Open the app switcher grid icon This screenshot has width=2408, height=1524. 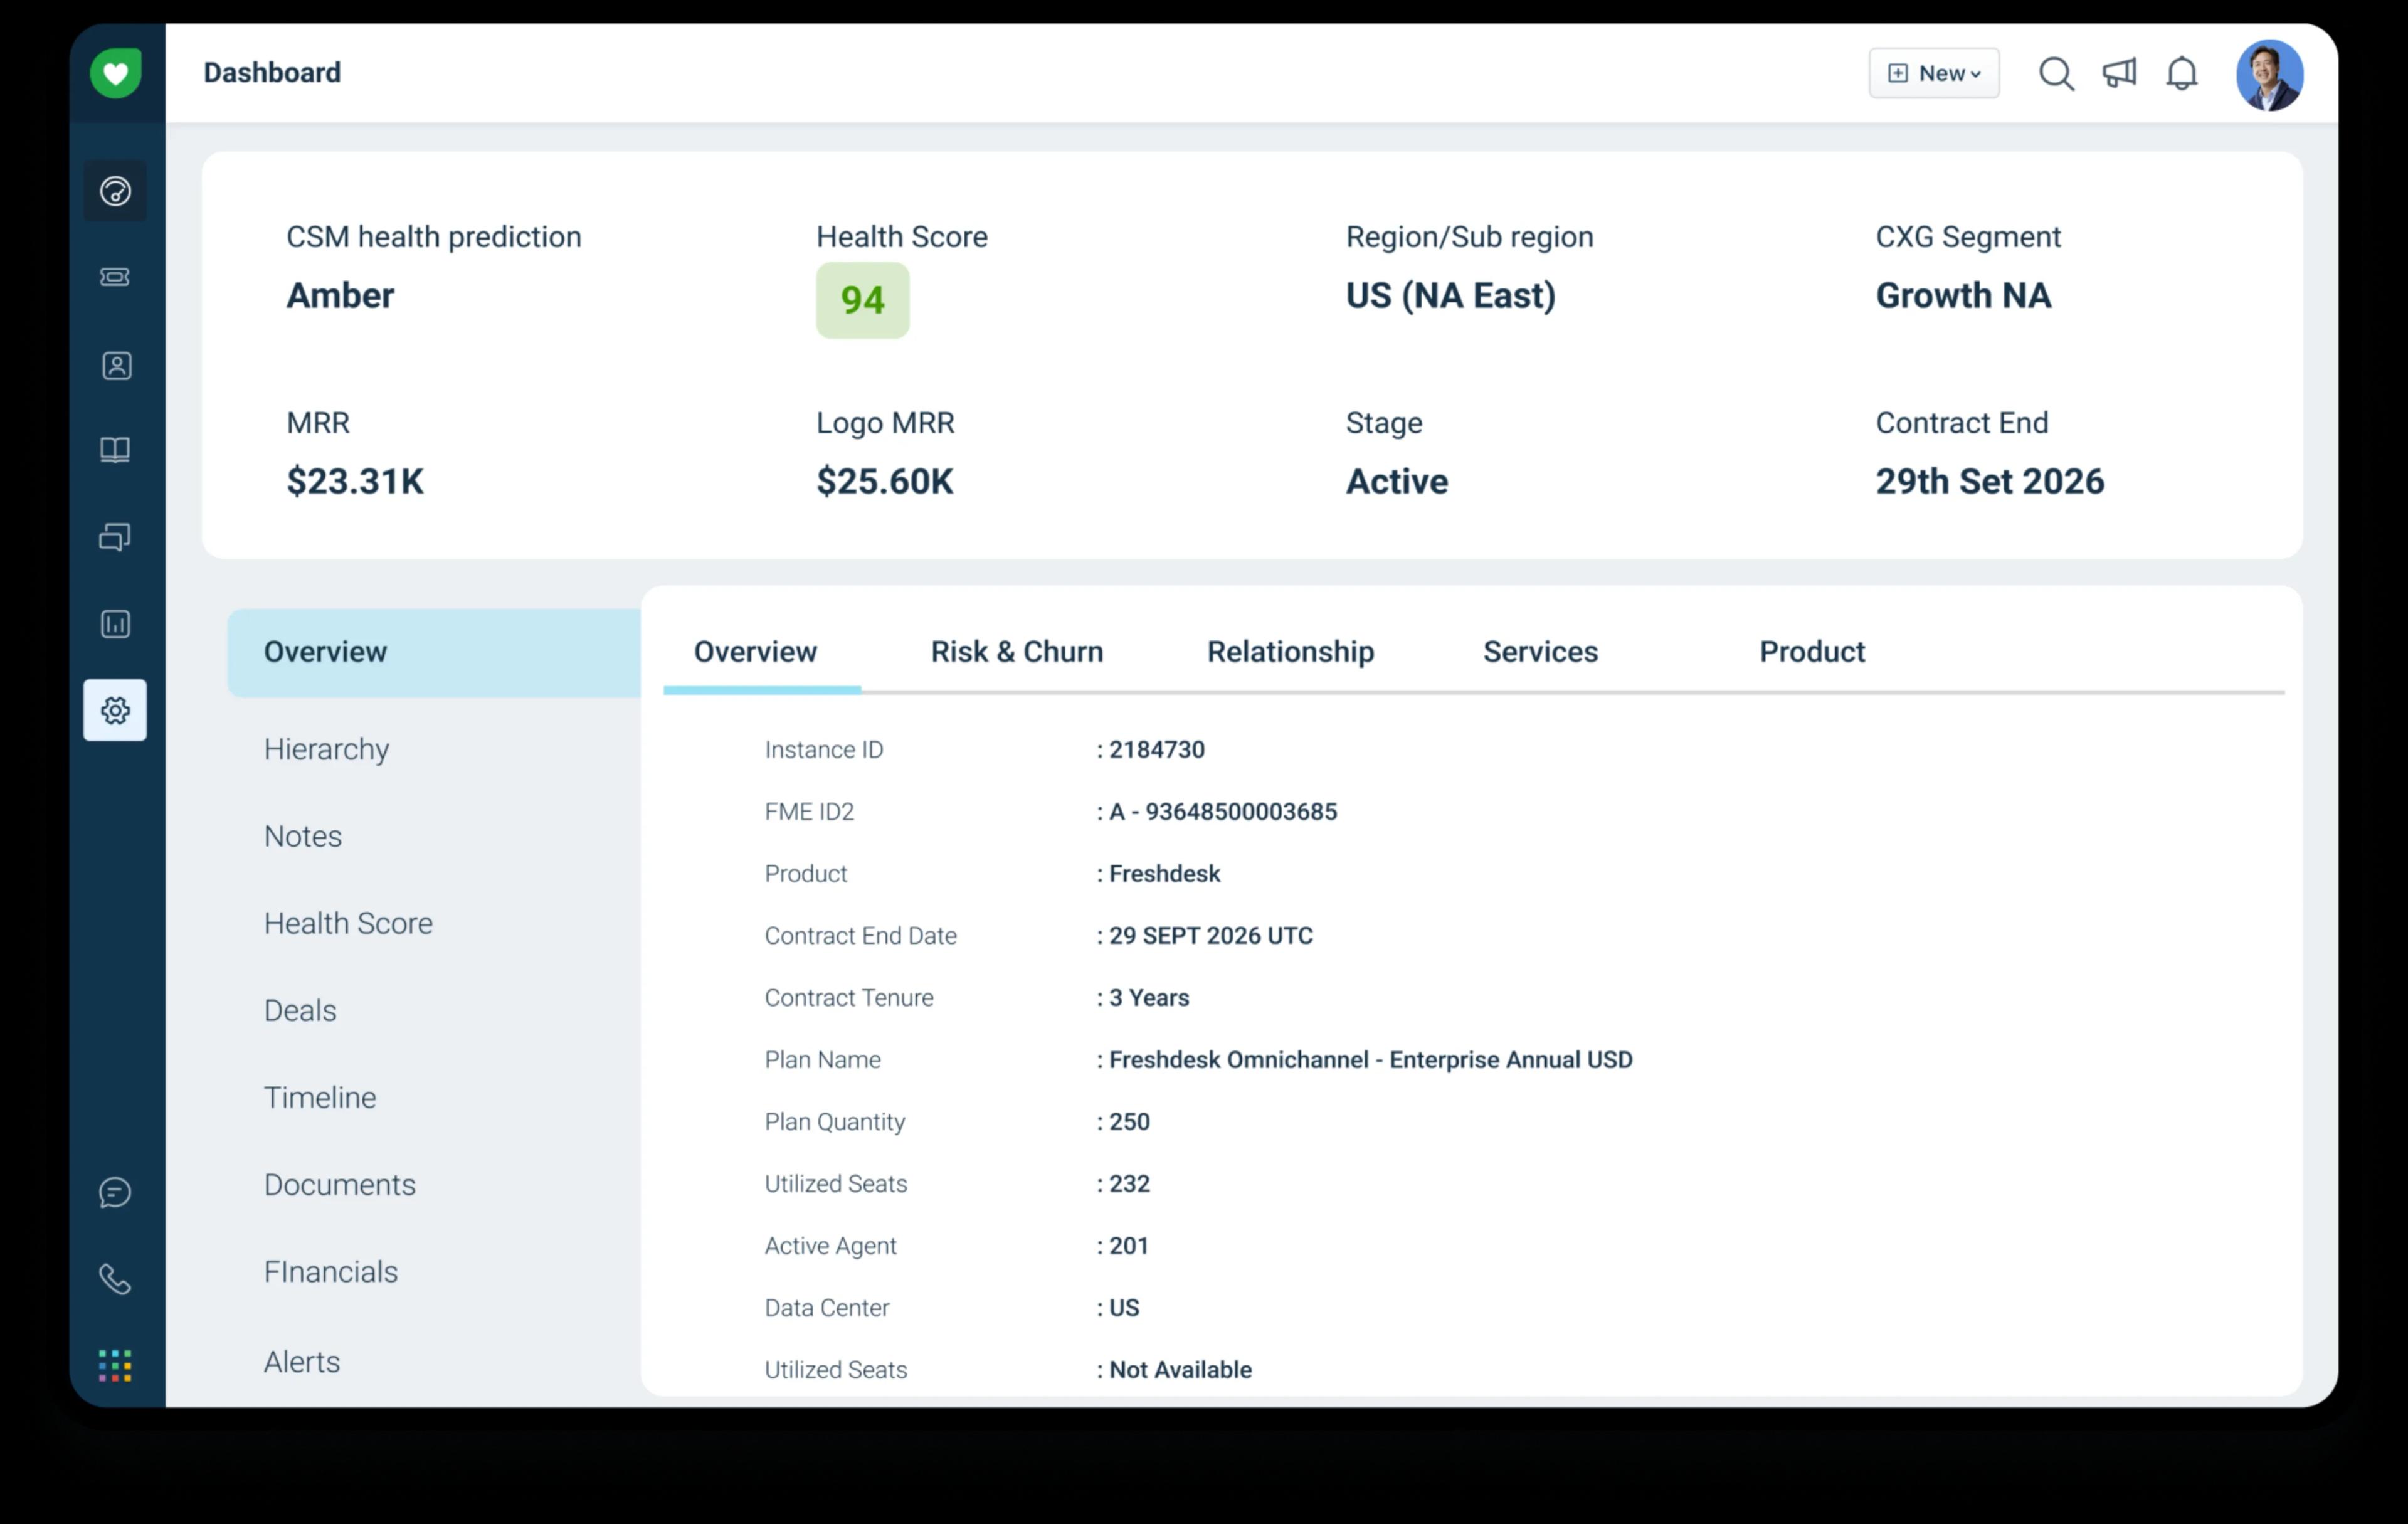tap(115, 1364)
